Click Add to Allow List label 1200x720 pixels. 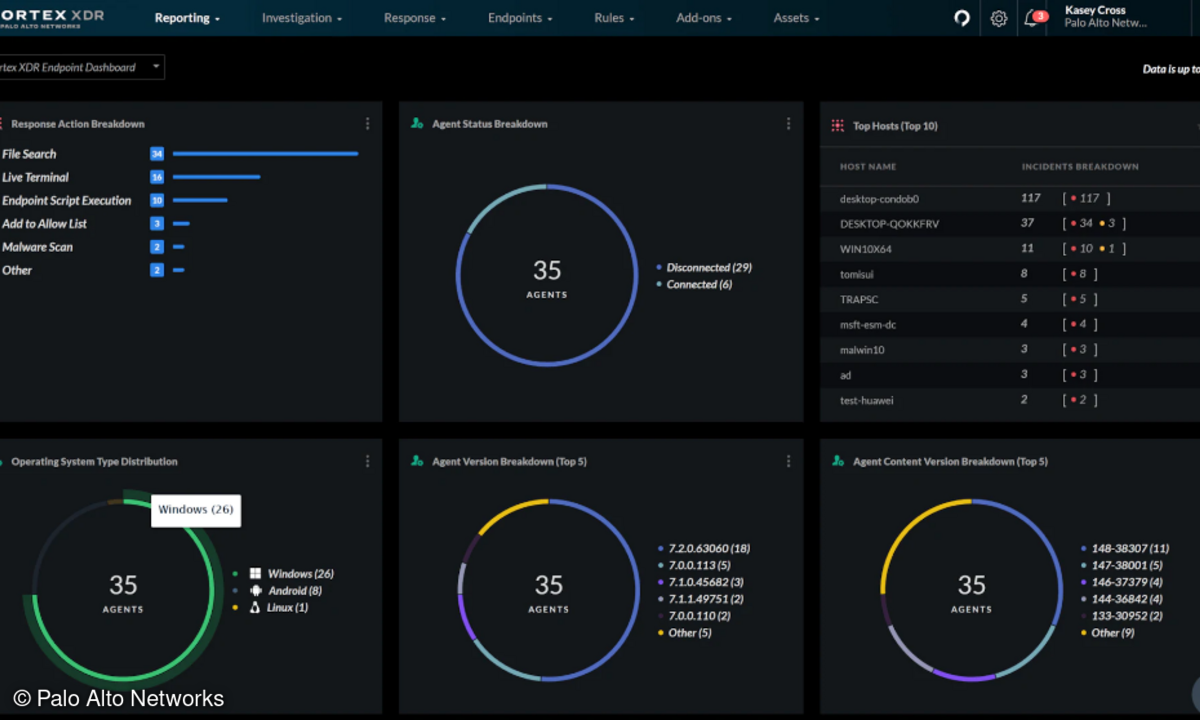coord(44,224)
